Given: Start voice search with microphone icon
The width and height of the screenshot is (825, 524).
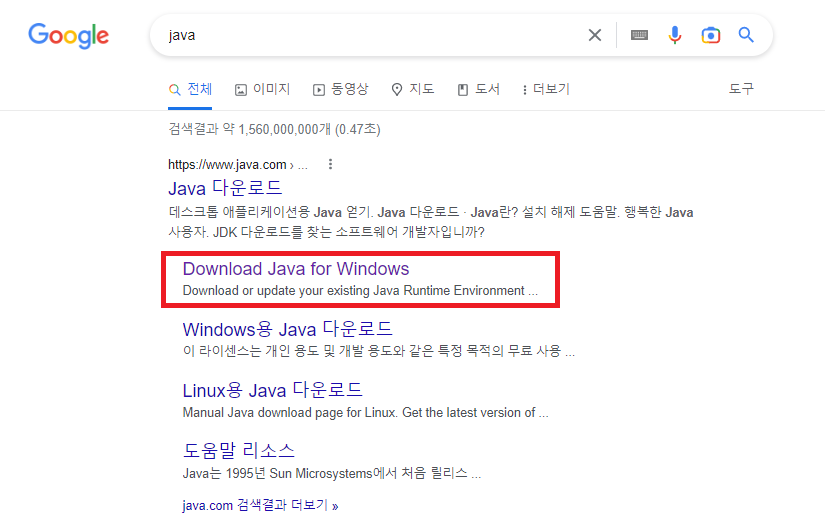Looking at the screenshot, I should click(675, 35).
